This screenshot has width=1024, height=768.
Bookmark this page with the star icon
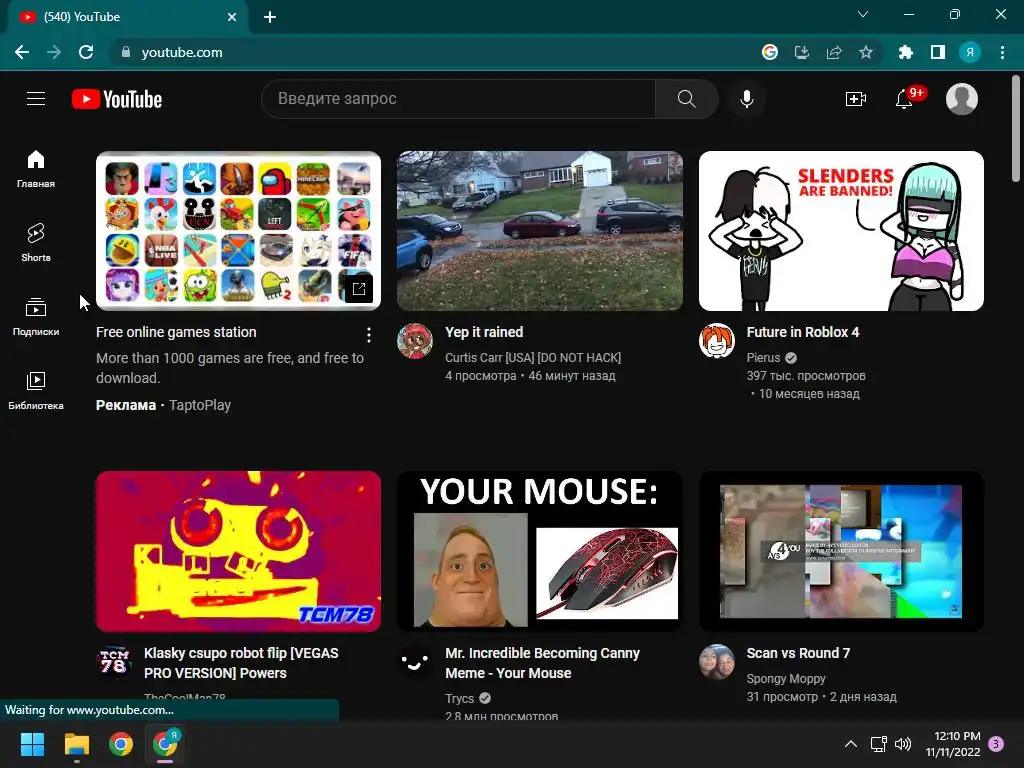coord(866,52)
